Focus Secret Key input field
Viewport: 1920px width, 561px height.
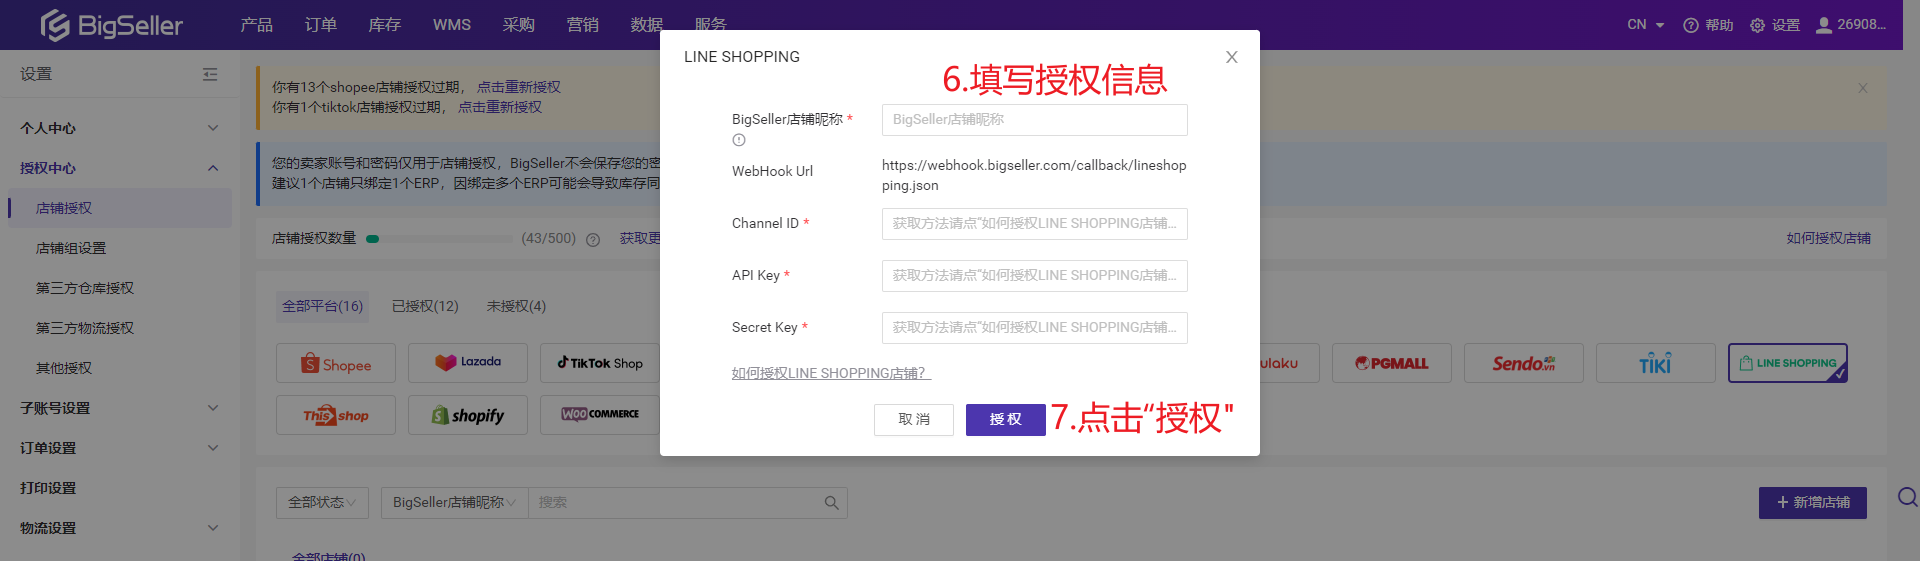point(1034,328)
